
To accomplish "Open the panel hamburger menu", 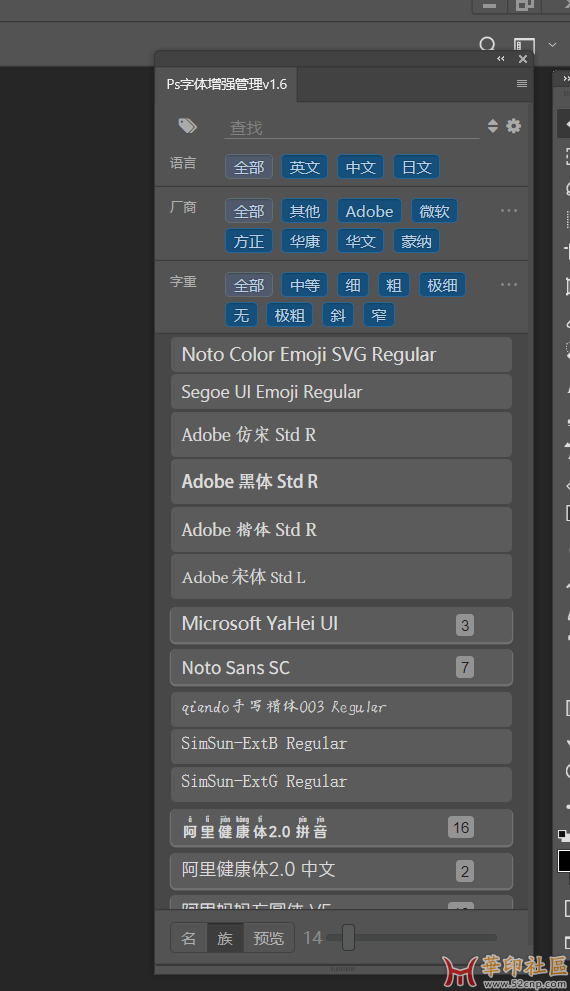I will point(522,83).
